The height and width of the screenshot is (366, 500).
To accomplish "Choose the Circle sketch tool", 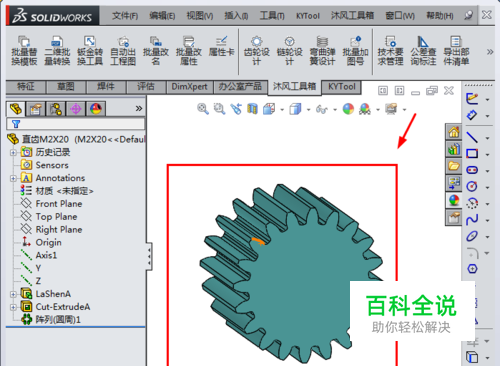I will [x=472, y=186].
